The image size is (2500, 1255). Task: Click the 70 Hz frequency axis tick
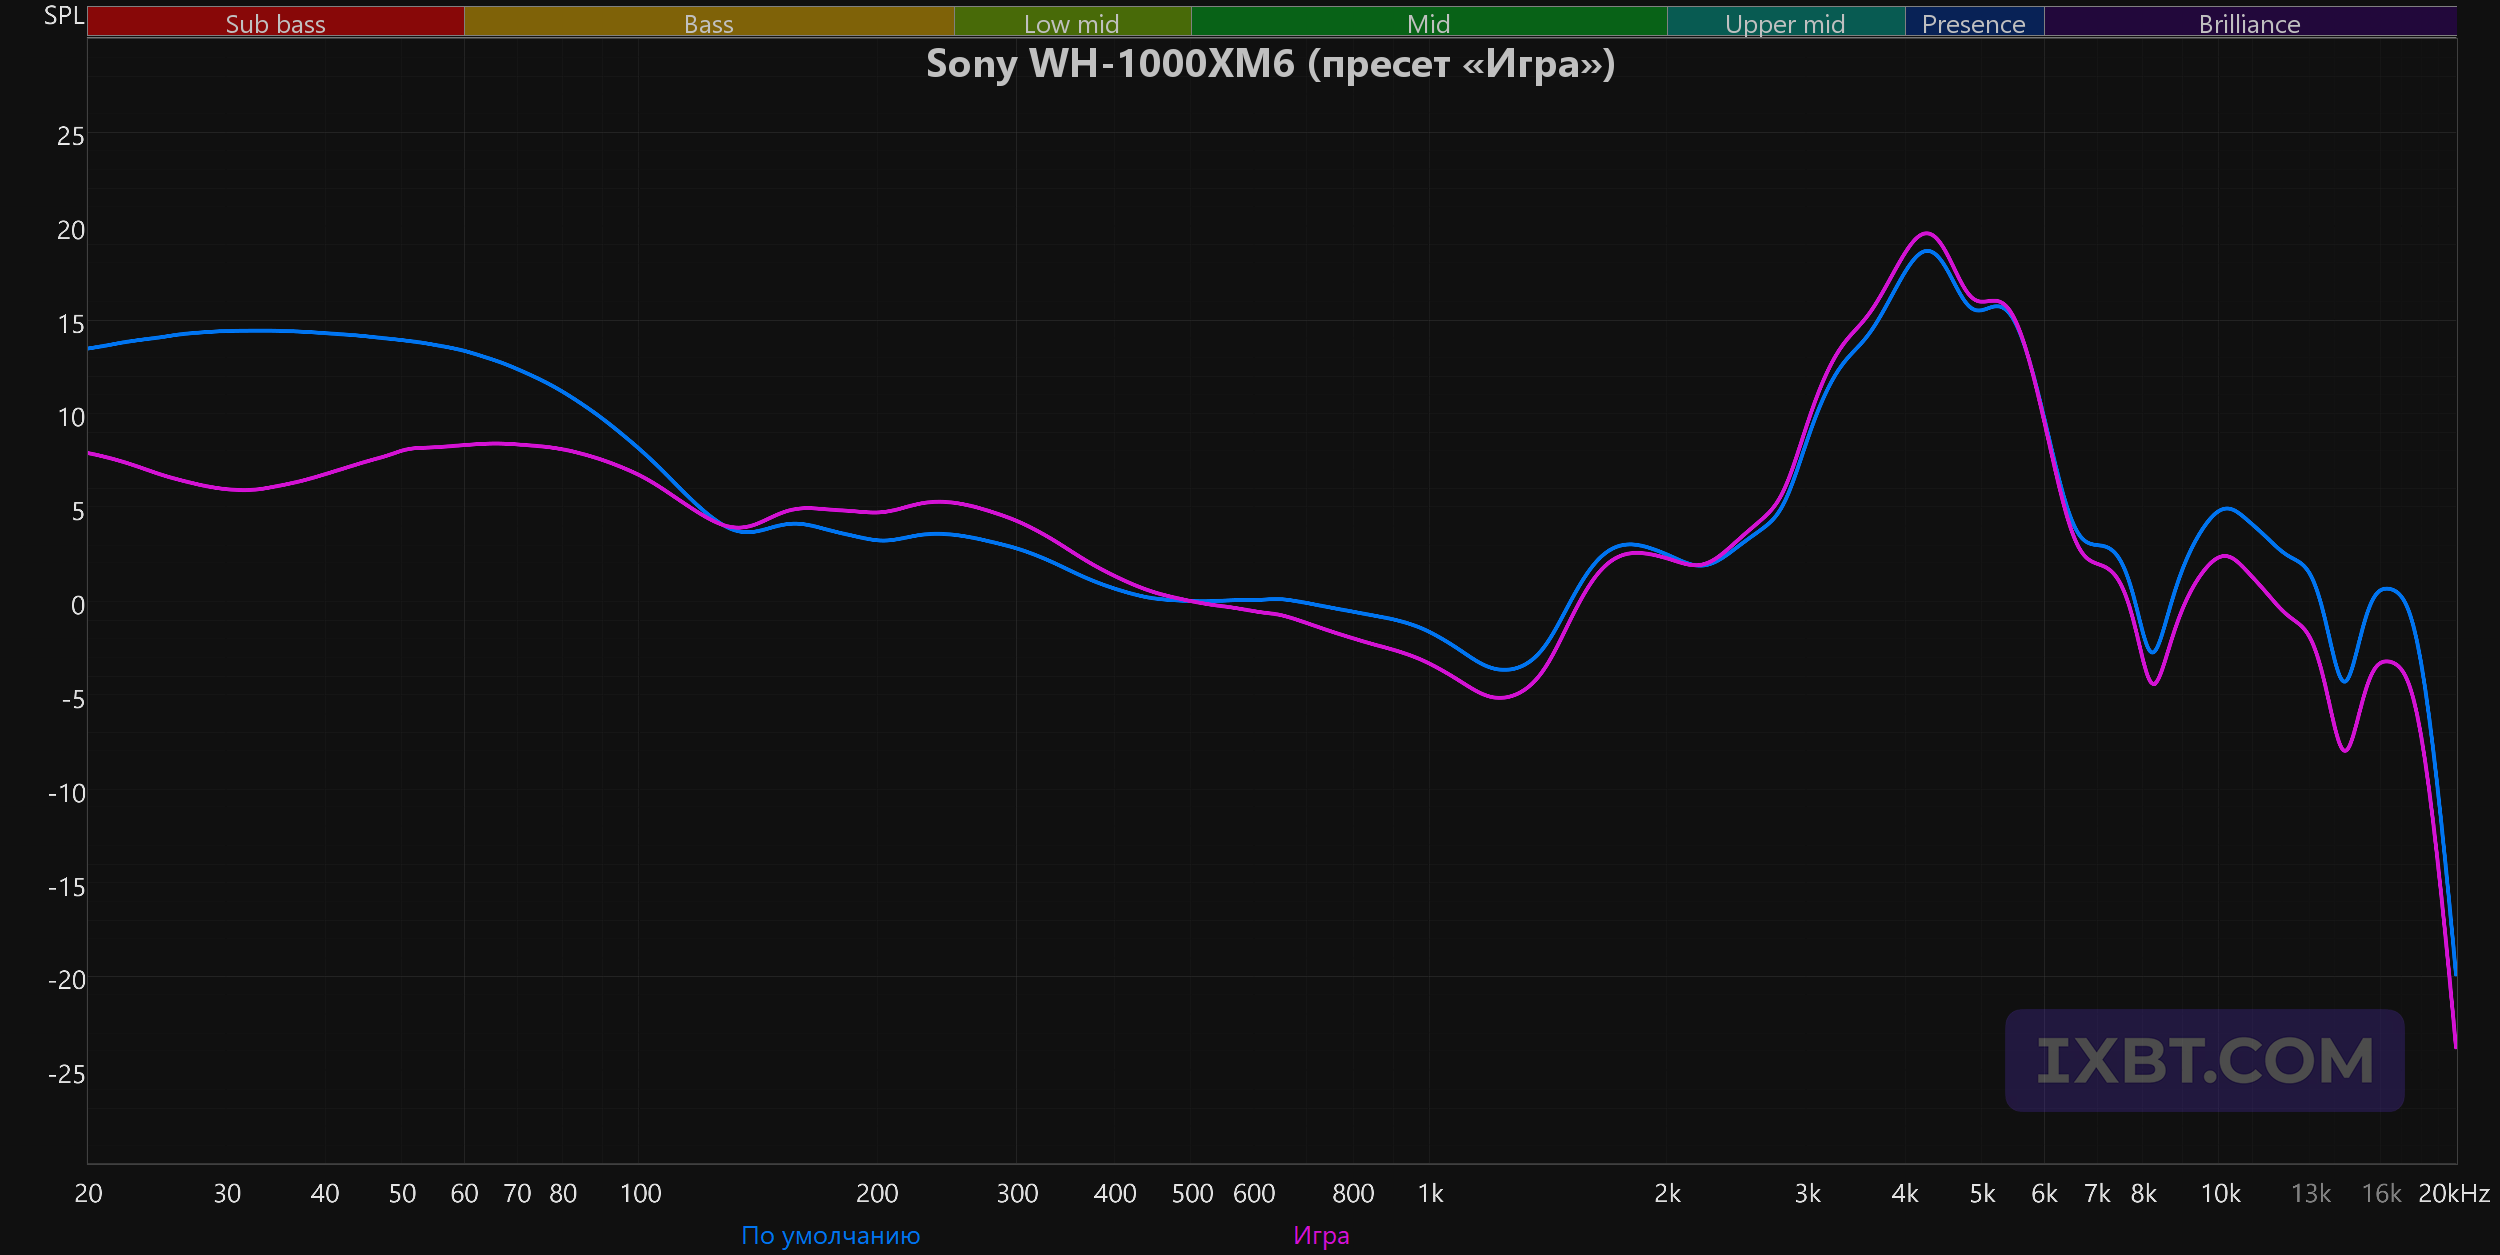point(517,1194)
